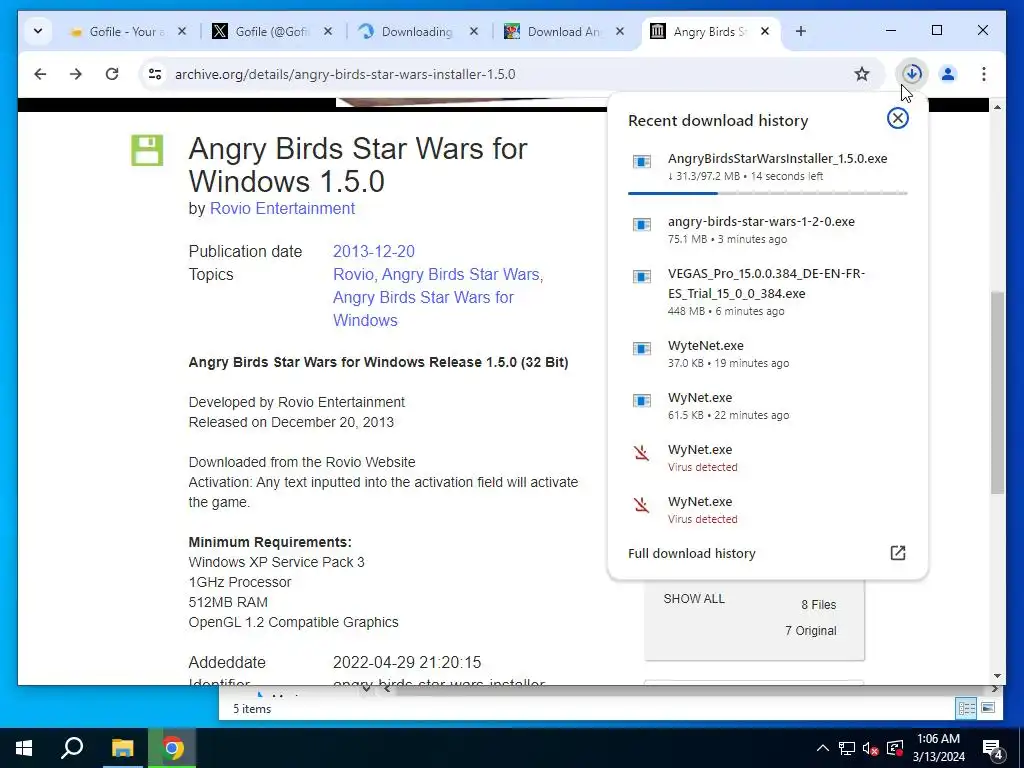Open File Explorer from the taskbar

(x=122, y=748)
